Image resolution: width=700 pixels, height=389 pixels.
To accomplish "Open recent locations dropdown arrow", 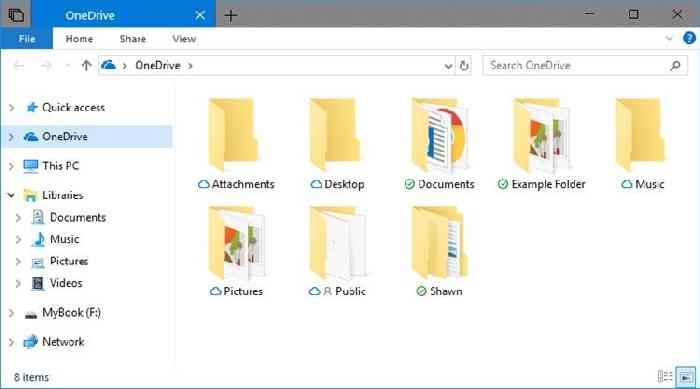I will coord(67,66).
